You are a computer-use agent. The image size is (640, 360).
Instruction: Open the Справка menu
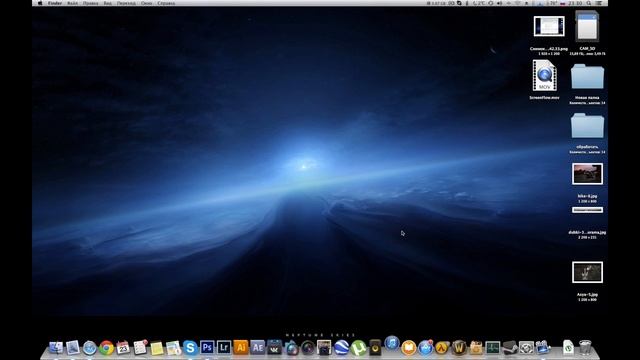pos(166,3)
